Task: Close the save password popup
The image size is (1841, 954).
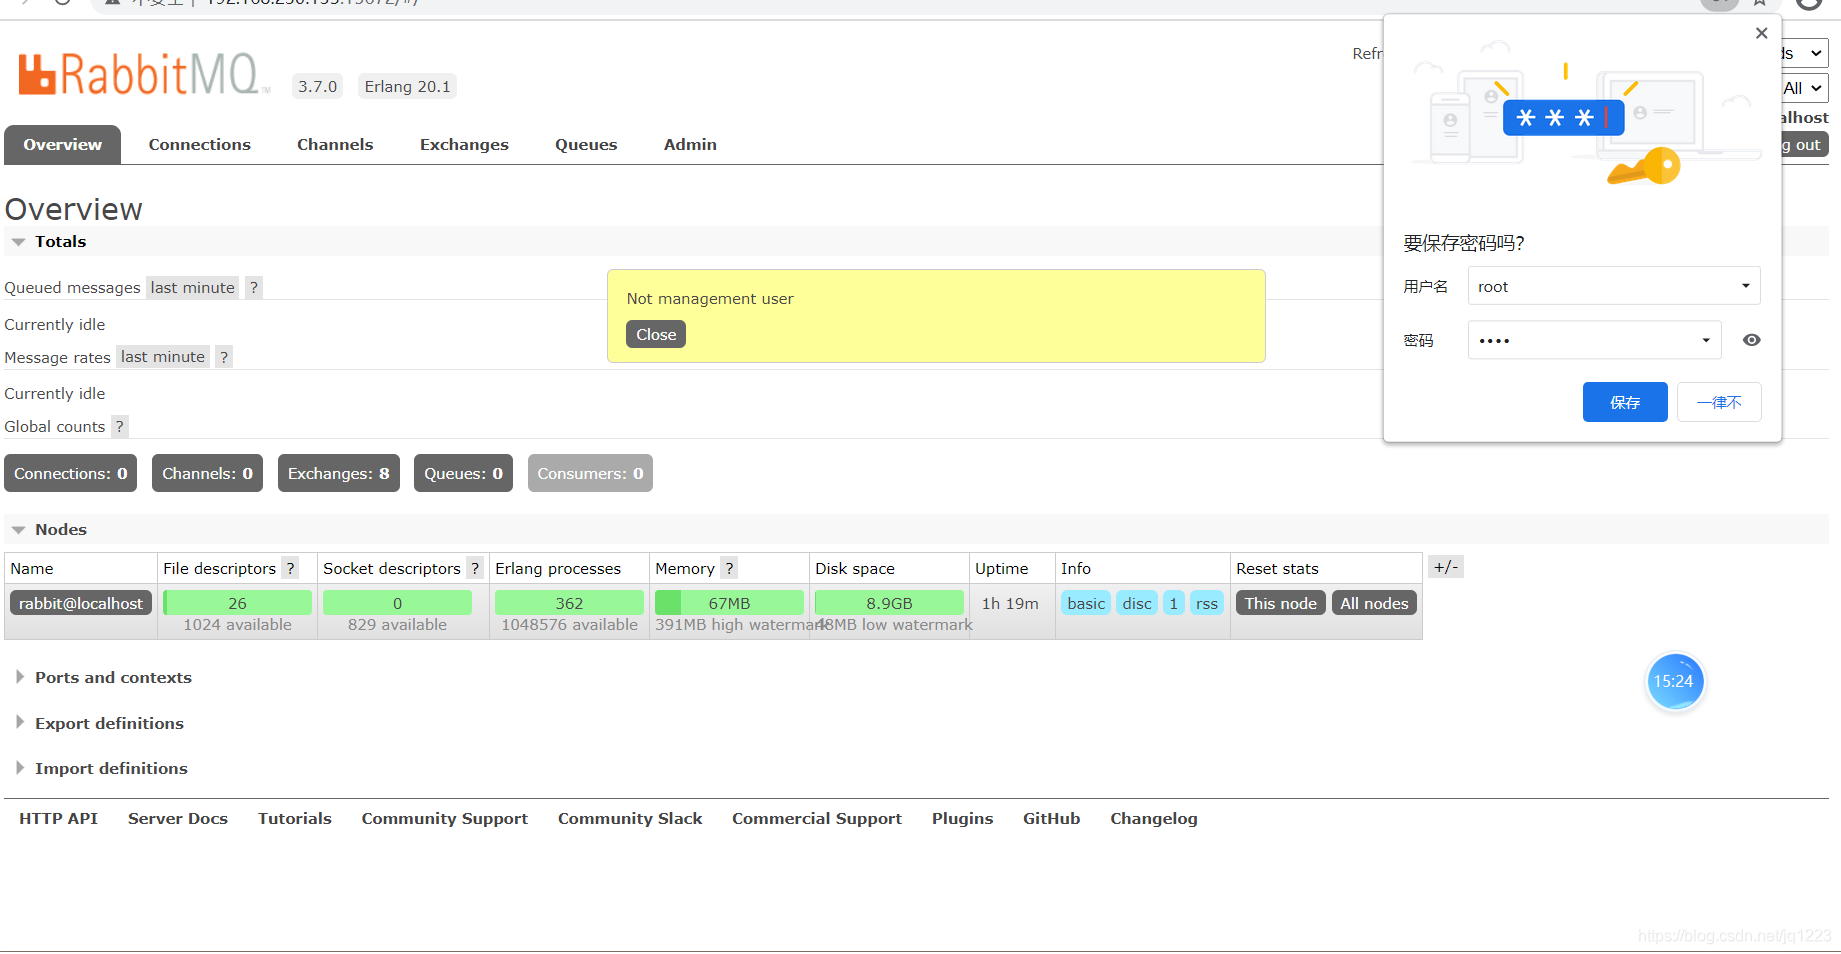Action: click(x=1762, y=33)
